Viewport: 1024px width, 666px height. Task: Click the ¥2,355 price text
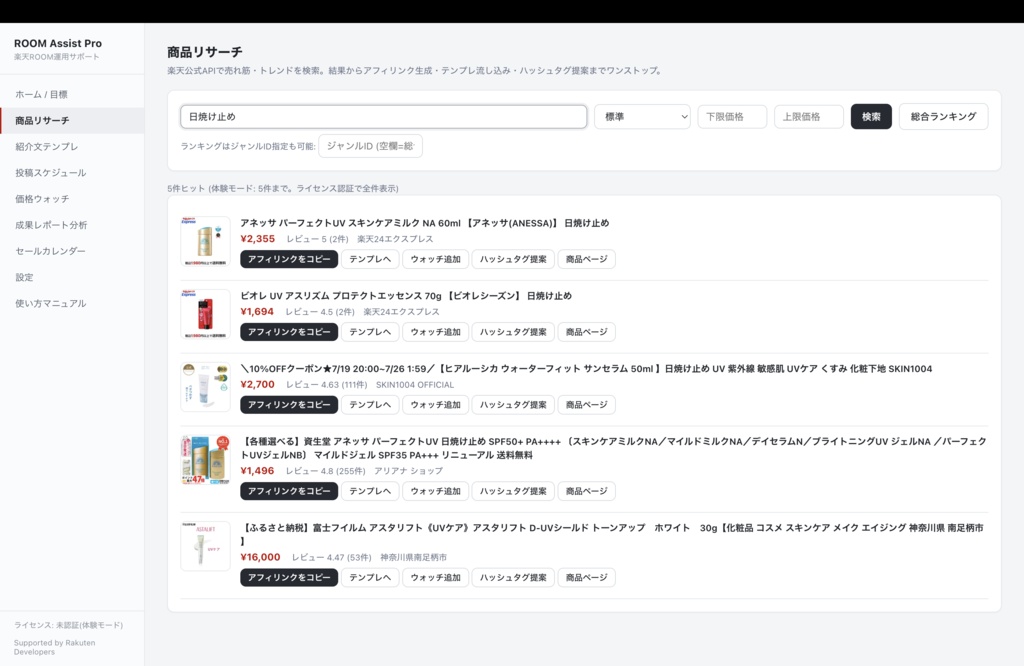pyautogui.click(x=257, y=239)
